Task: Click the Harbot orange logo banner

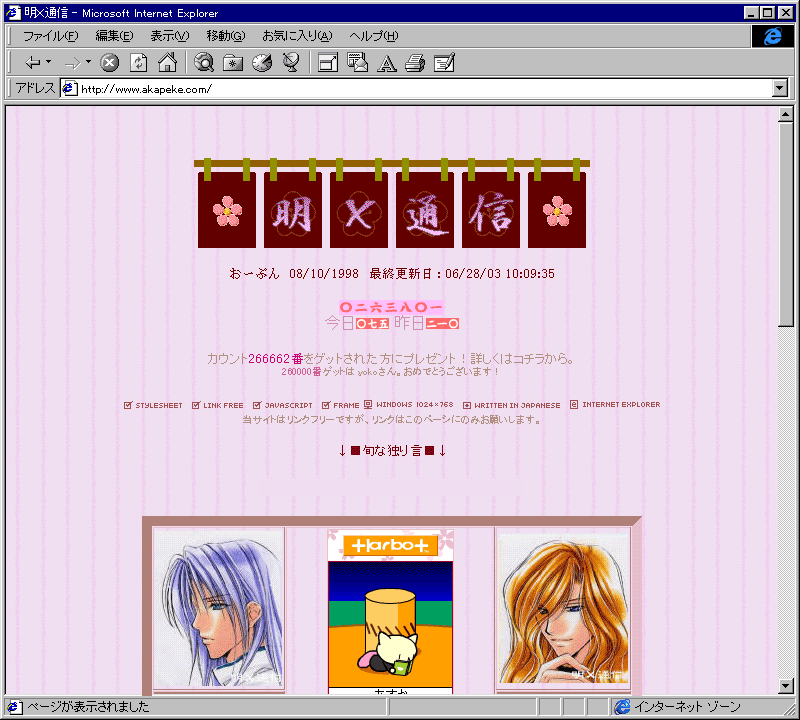Action: click(391, 545)
